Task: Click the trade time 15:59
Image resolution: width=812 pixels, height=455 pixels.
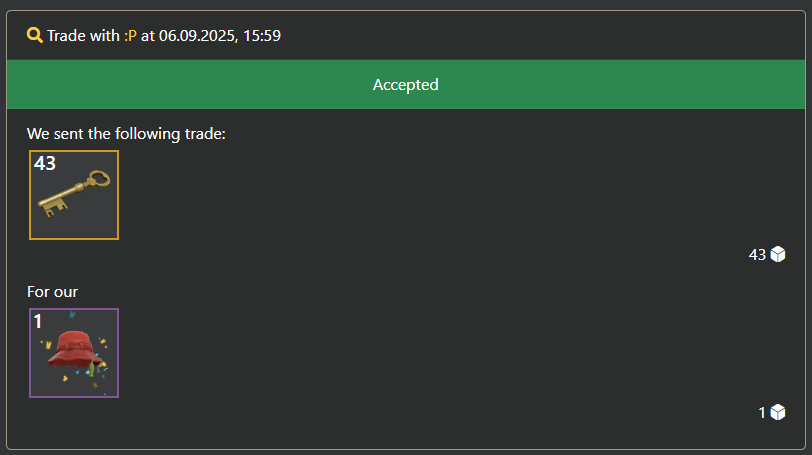Action: [x=262, y=36]
